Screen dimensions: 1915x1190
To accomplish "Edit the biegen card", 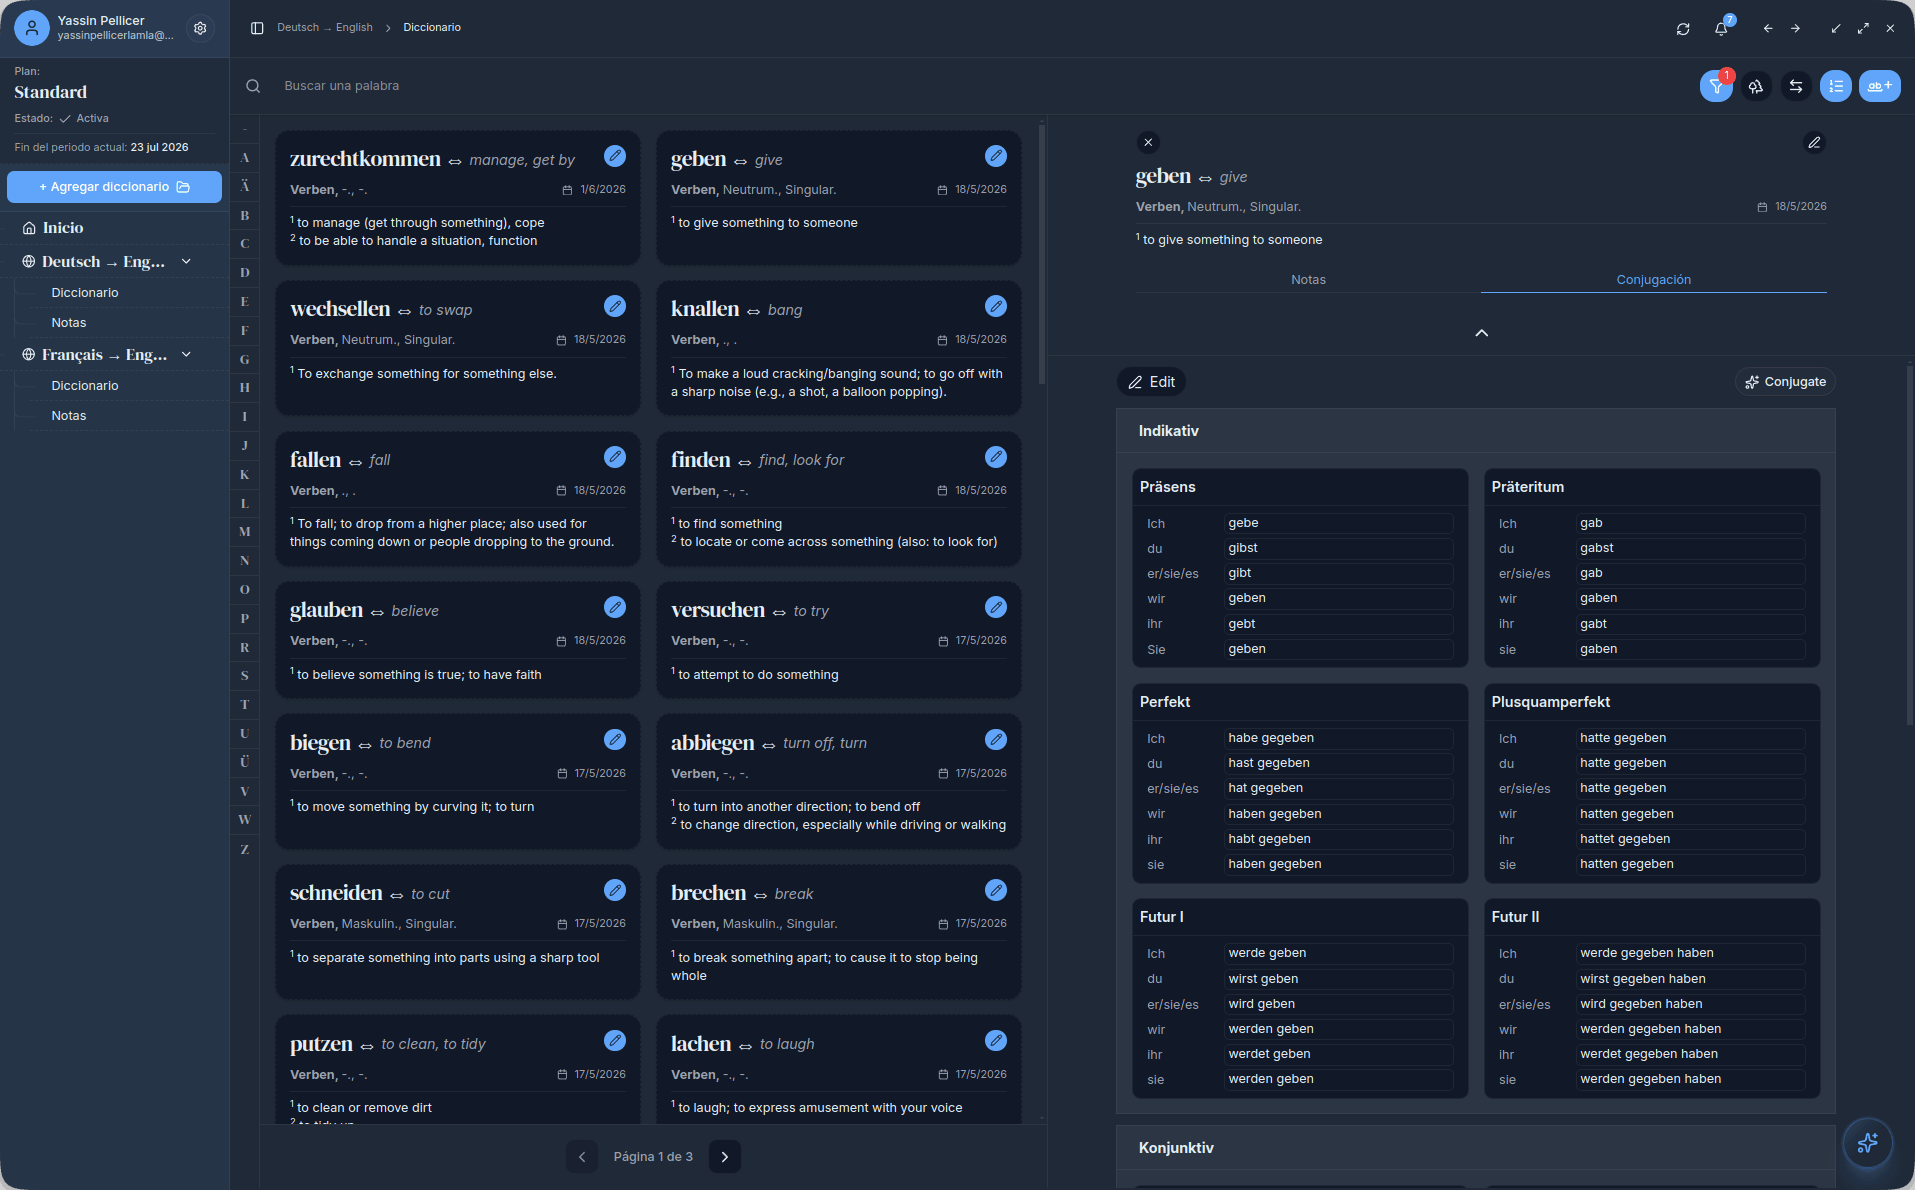I will (615, 739).
